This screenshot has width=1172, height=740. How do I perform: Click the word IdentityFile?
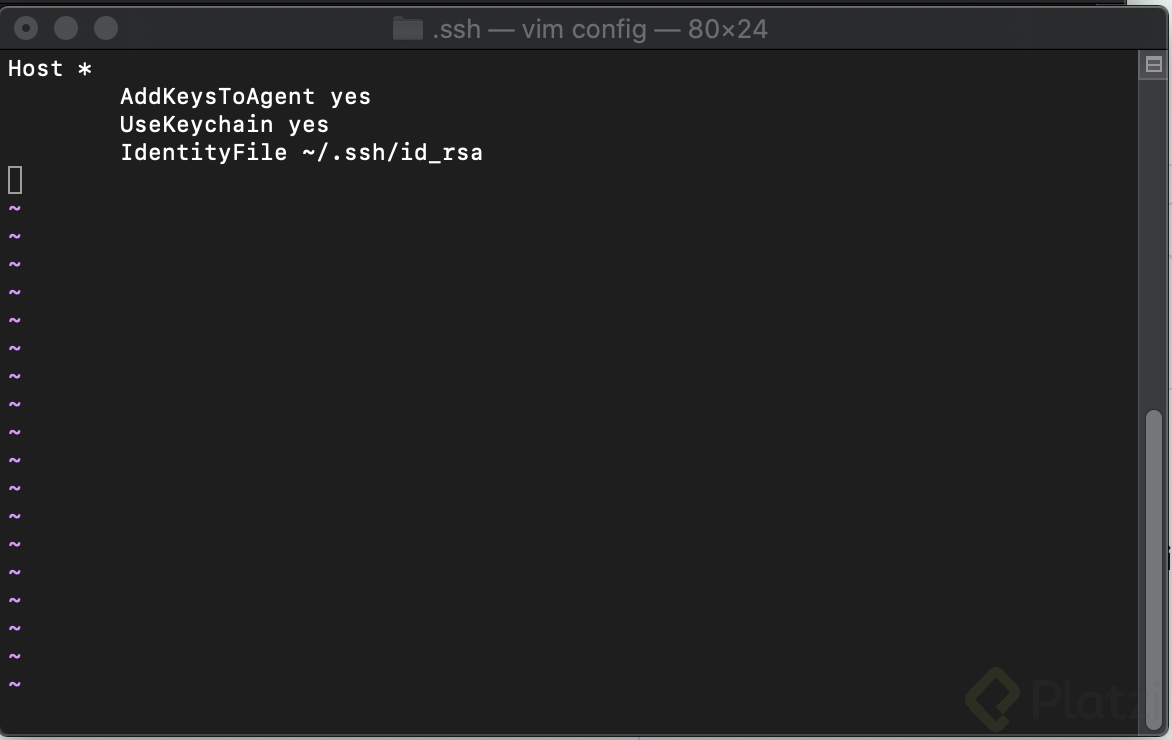[203, 152]
